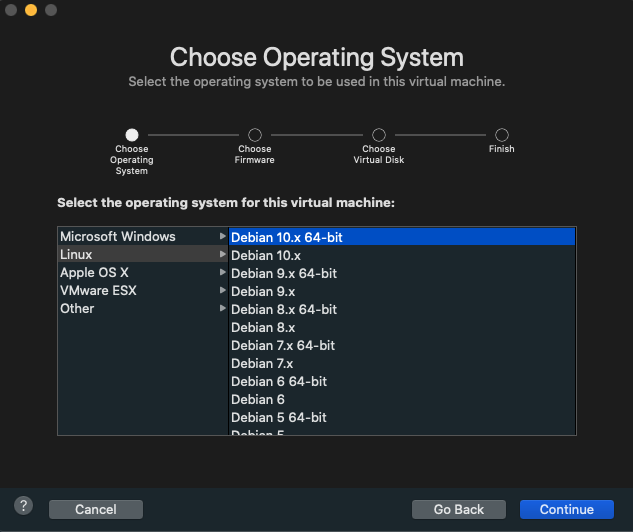The height and width of the screenshot is (532, 633).
Task: Expand the VMware ESX category arrow
Action: click(x=222, y=291)
